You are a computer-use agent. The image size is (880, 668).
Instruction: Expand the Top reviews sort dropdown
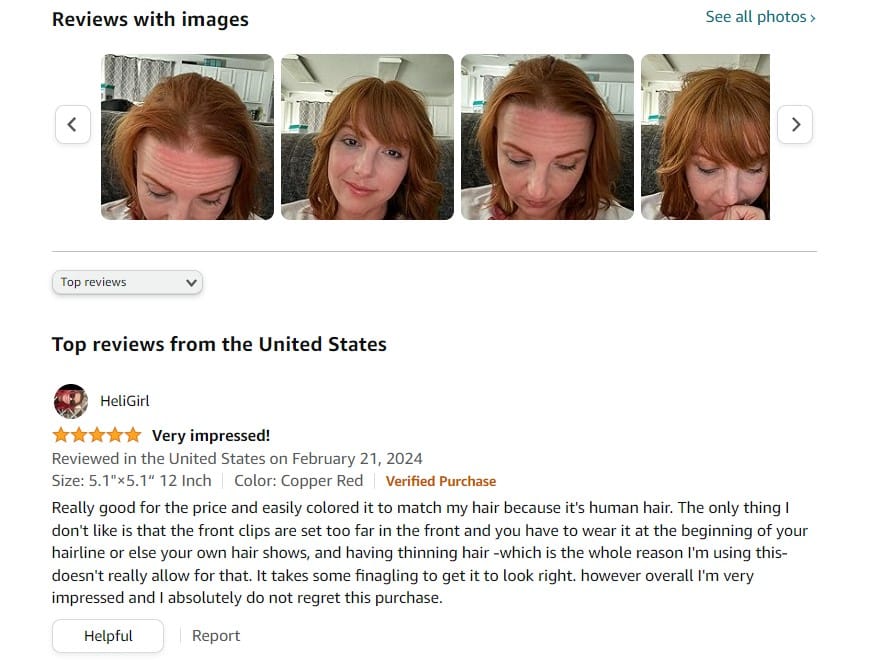(x=127, y=282)
